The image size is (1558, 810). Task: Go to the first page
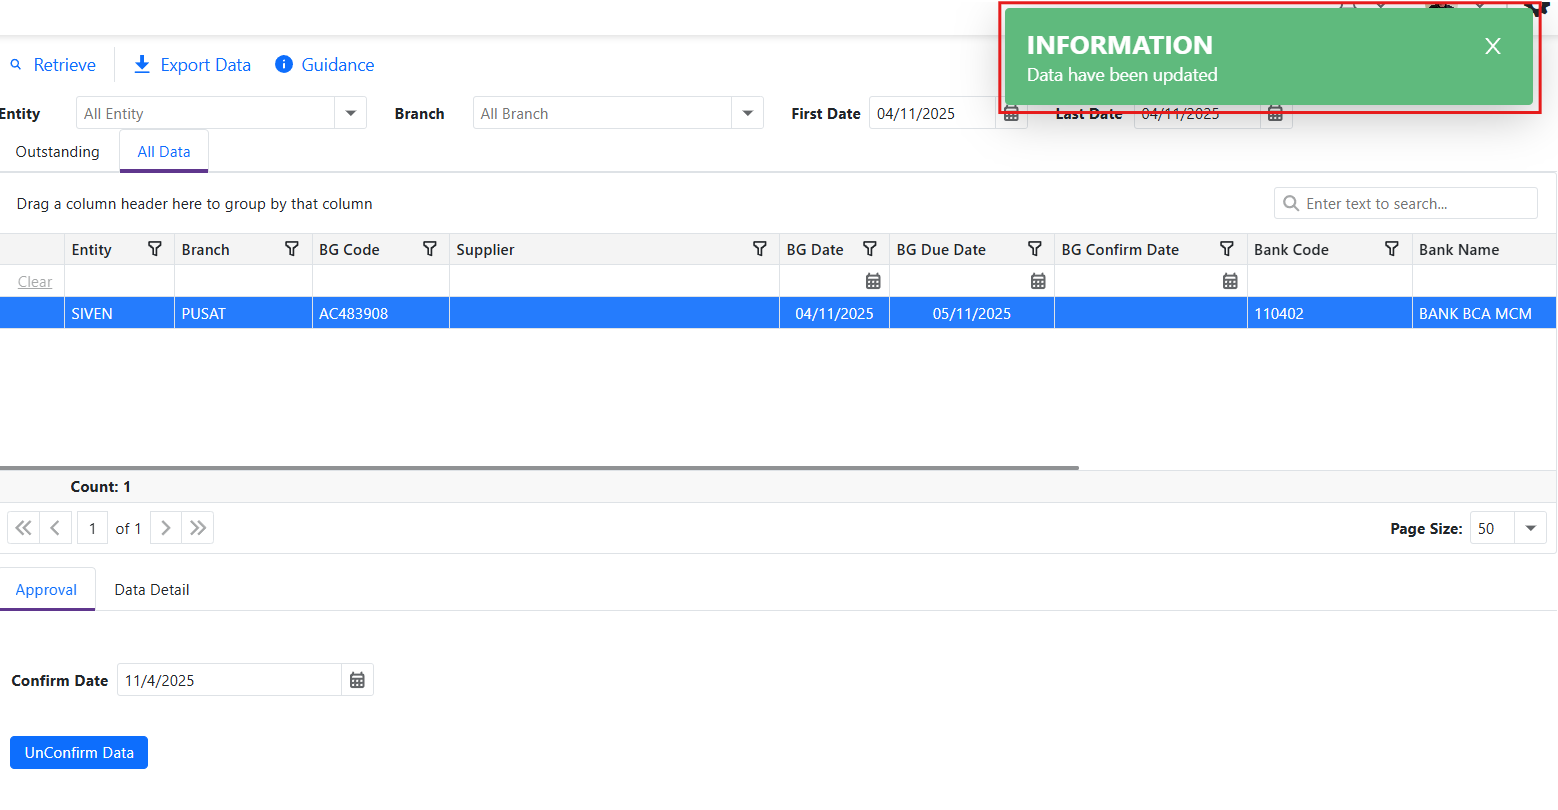coord(23,528)
